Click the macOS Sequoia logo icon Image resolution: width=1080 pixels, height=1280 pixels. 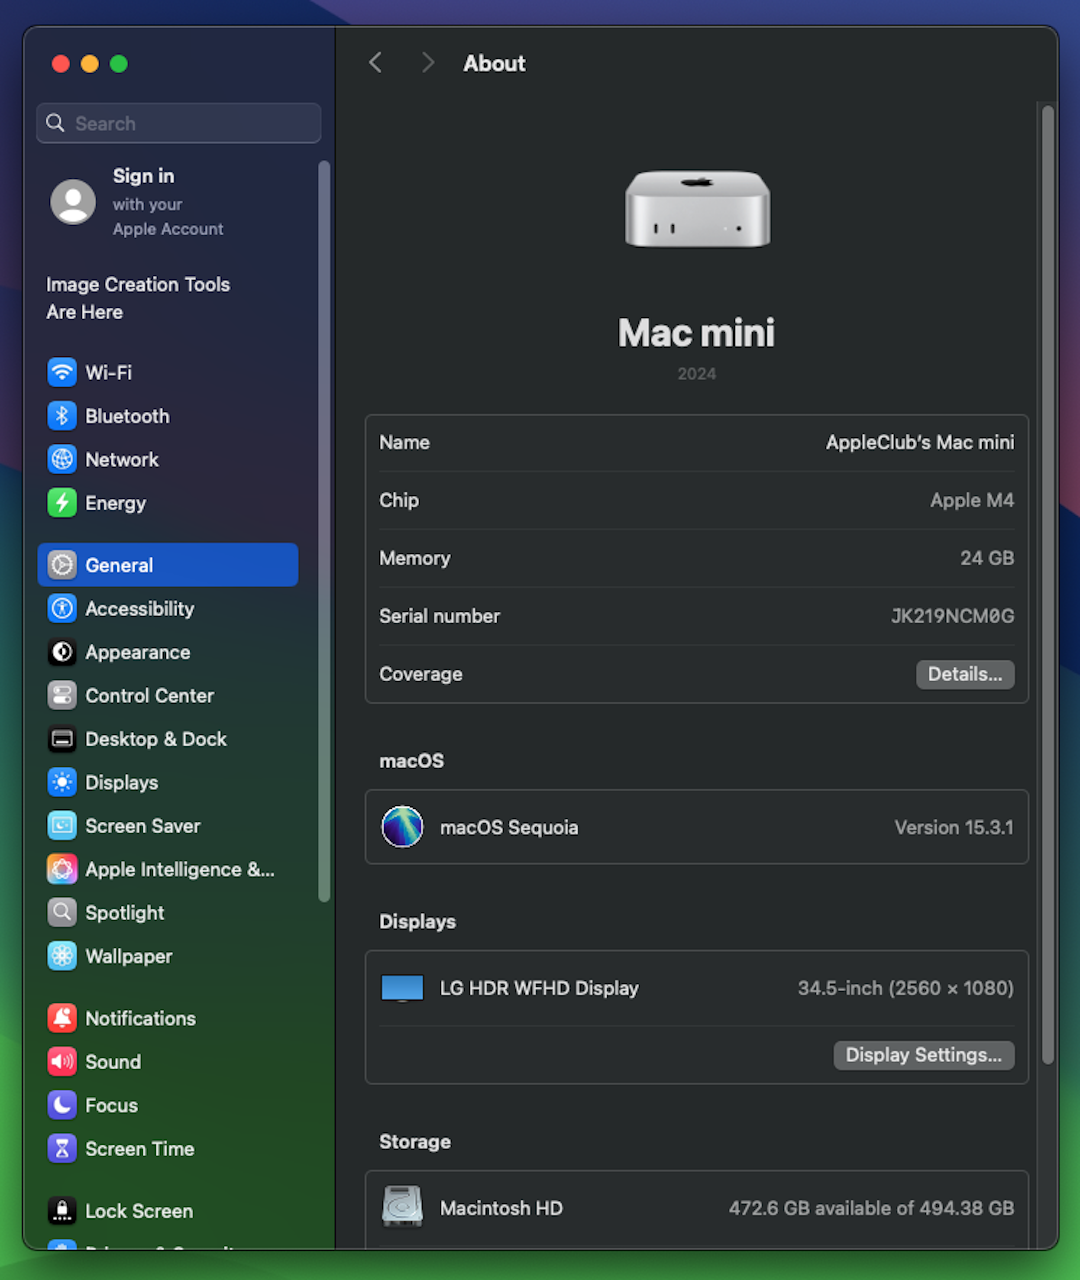(x=402, y=827)
